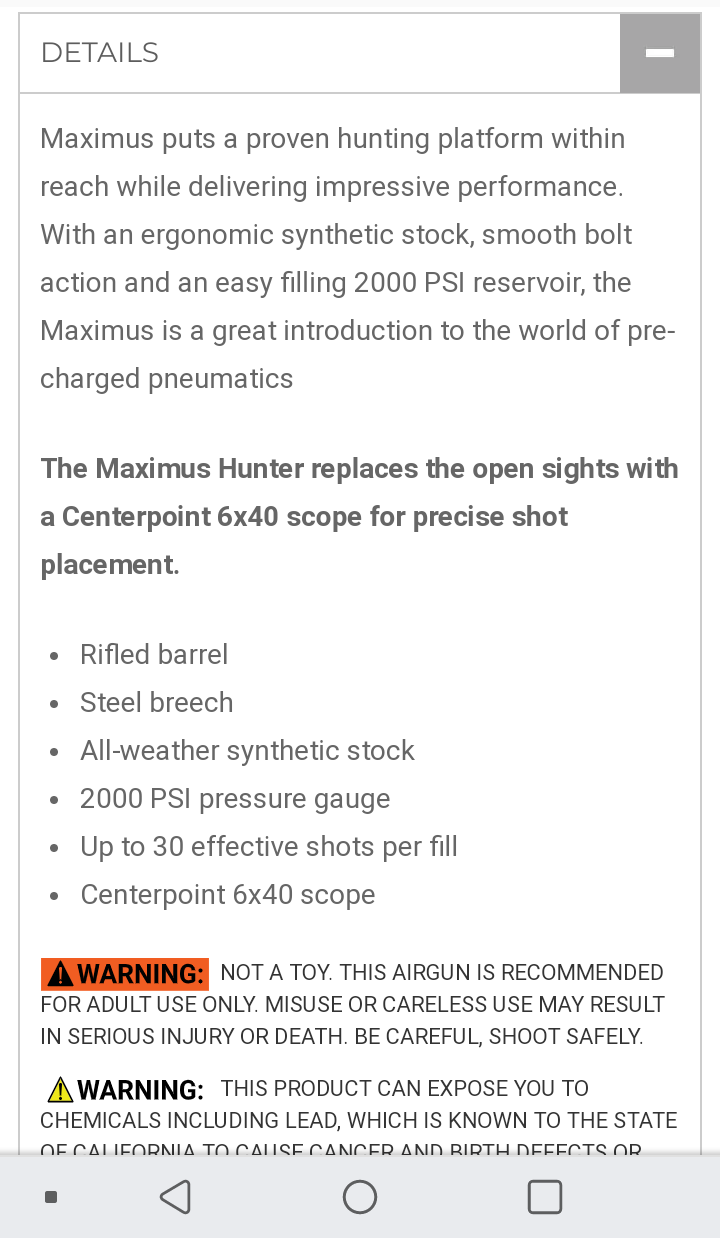The height and width of the screenshot is (1238, 720).
Task: Tap All-weather synthetic stock list item
Action: point(247,750)
